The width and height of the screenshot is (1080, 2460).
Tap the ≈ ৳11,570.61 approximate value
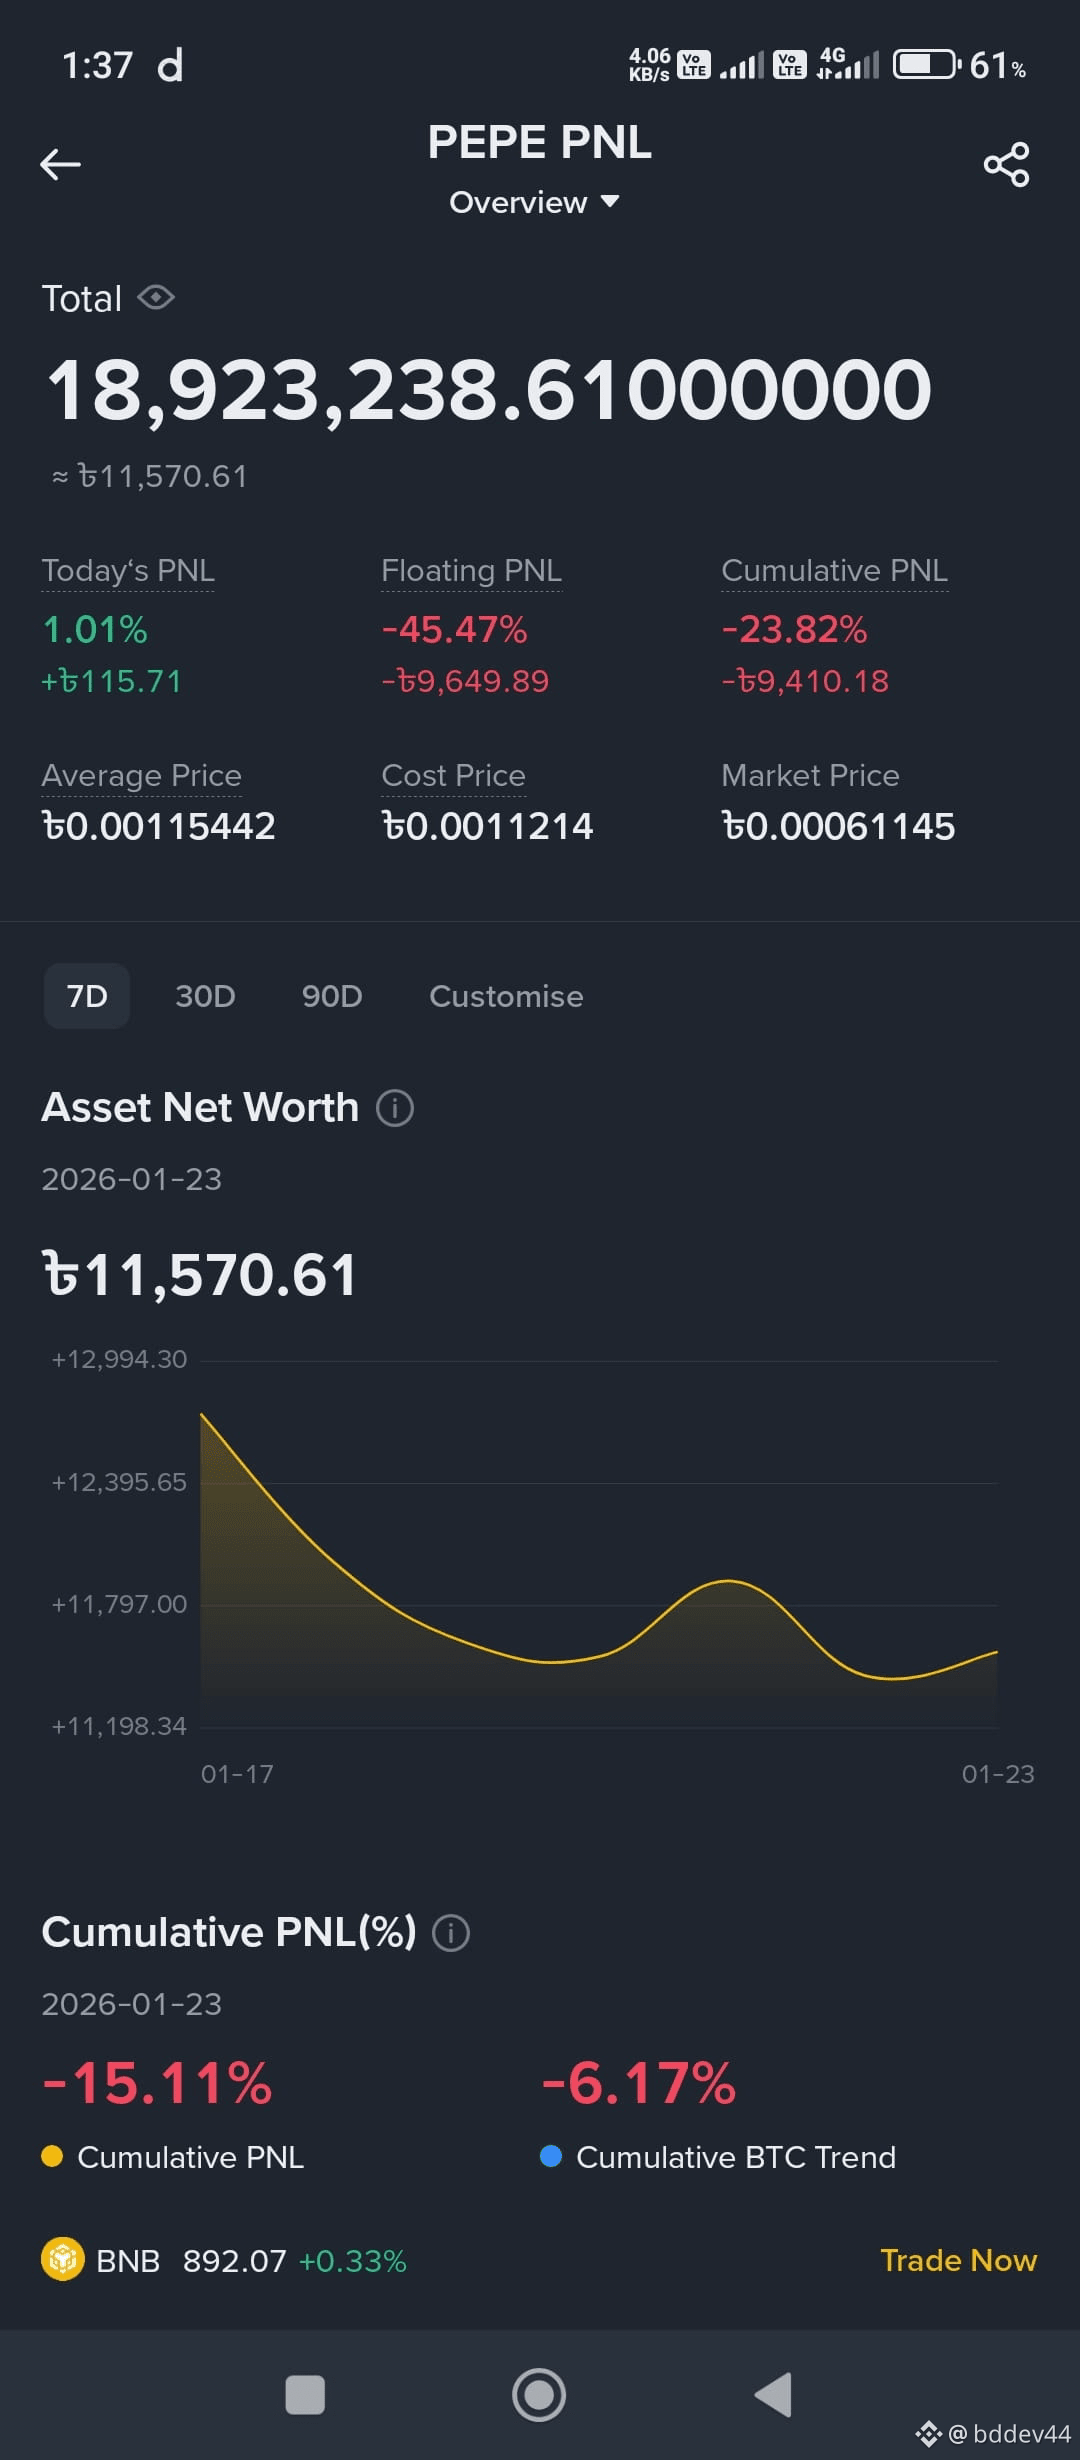(149, 476)
